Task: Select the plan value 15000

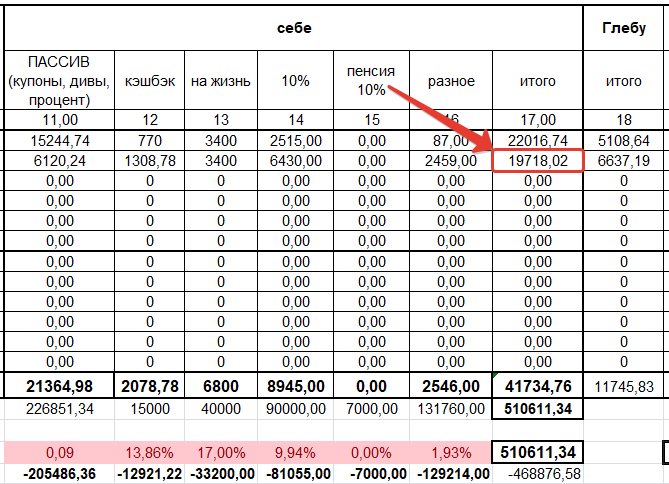Action: click(x=150, y=409)
